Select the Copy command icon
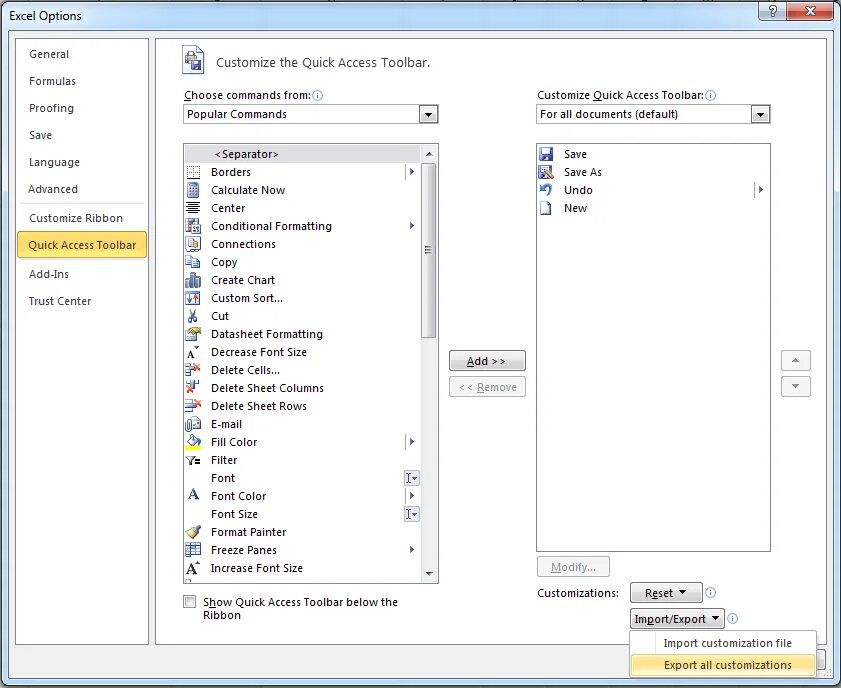841x688 pixels. 193,262
